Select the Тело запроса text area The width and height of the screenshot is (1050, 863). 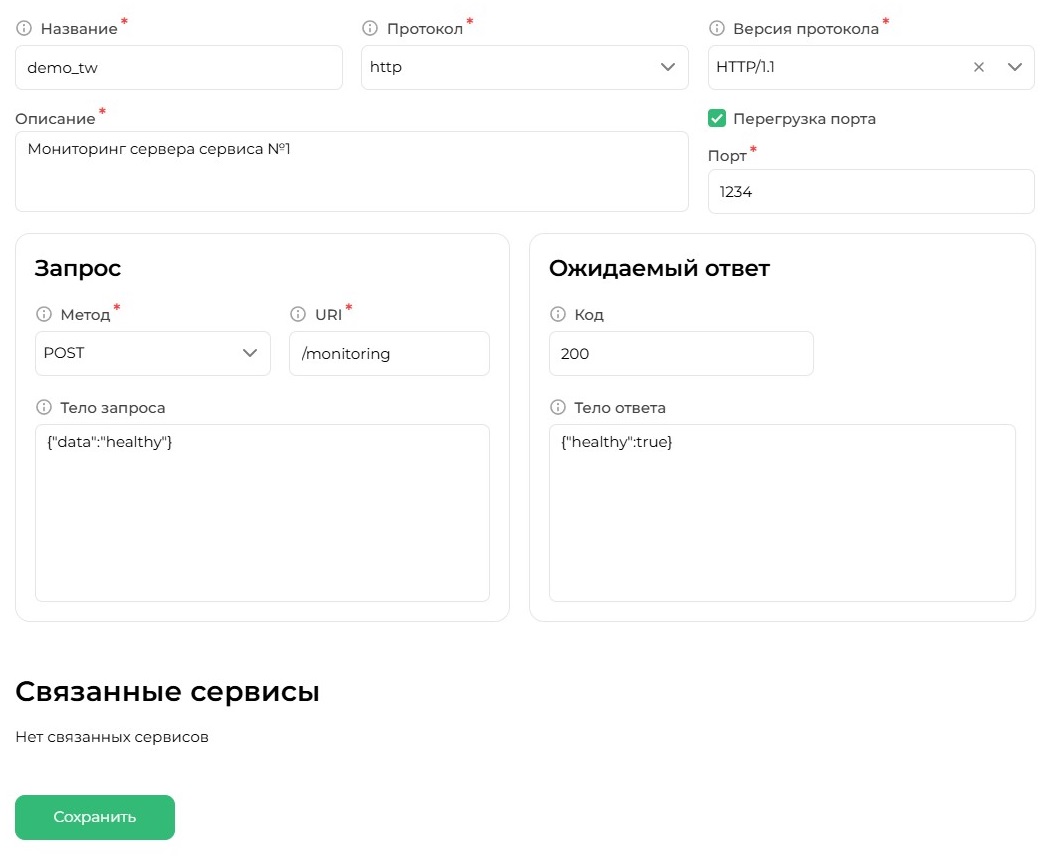(262, 510)
